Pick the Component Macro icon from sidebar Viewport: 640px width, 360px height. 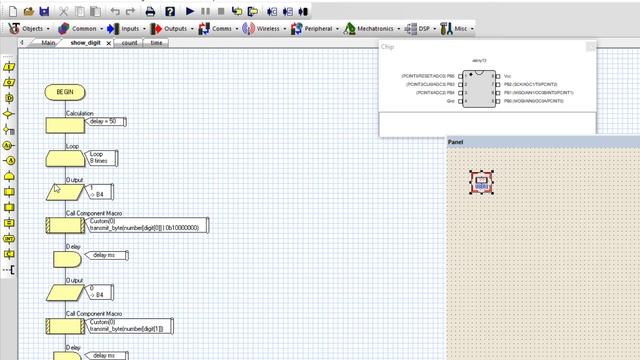coord(9,207)
